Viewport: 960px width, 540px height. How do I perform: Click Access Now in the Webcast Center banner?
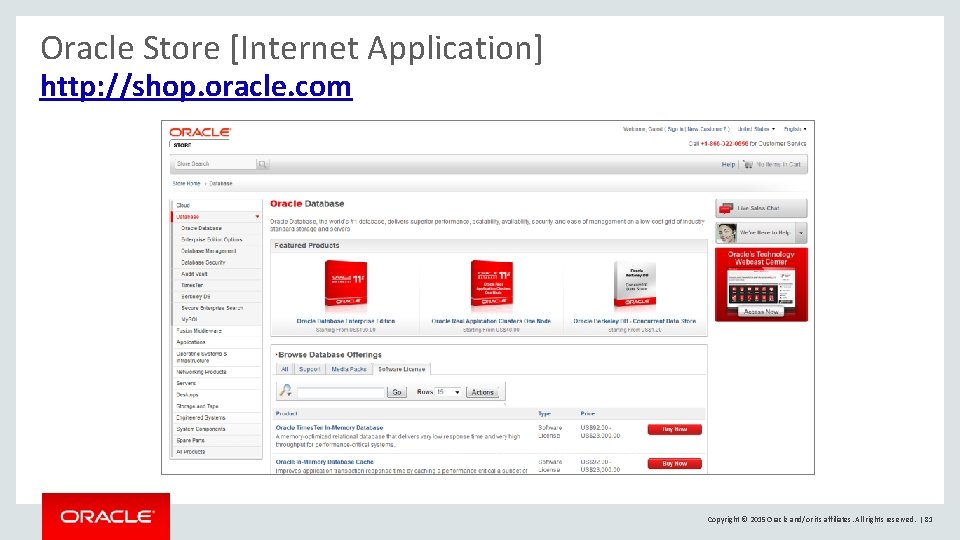pos(761,312)
